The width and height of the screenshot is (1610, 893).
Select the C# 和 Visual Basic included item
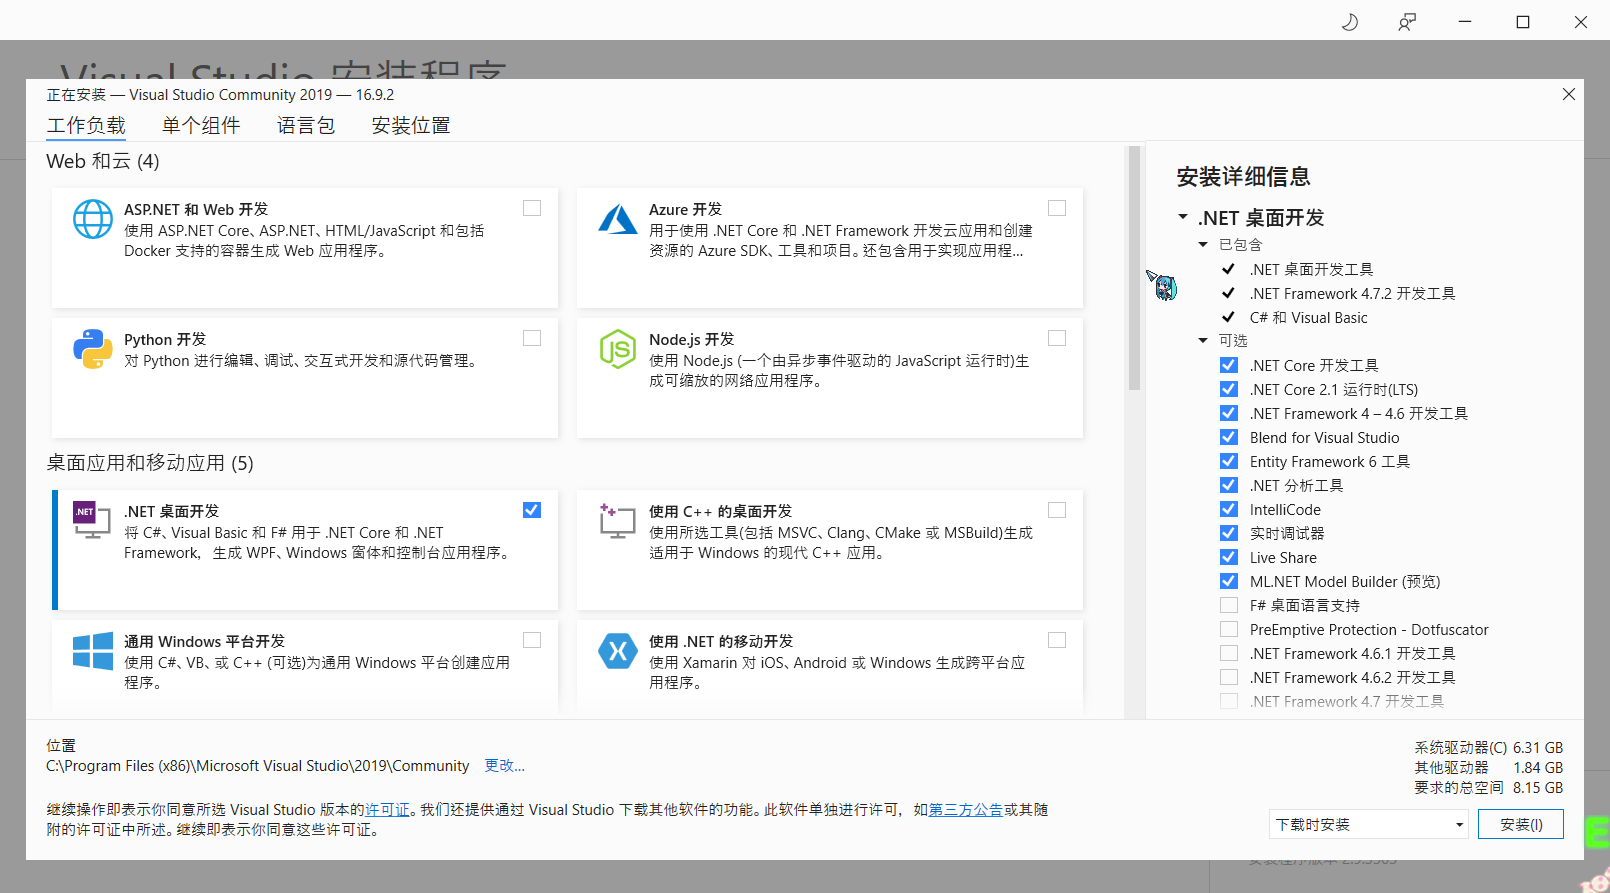click(x=1308, y=317)
